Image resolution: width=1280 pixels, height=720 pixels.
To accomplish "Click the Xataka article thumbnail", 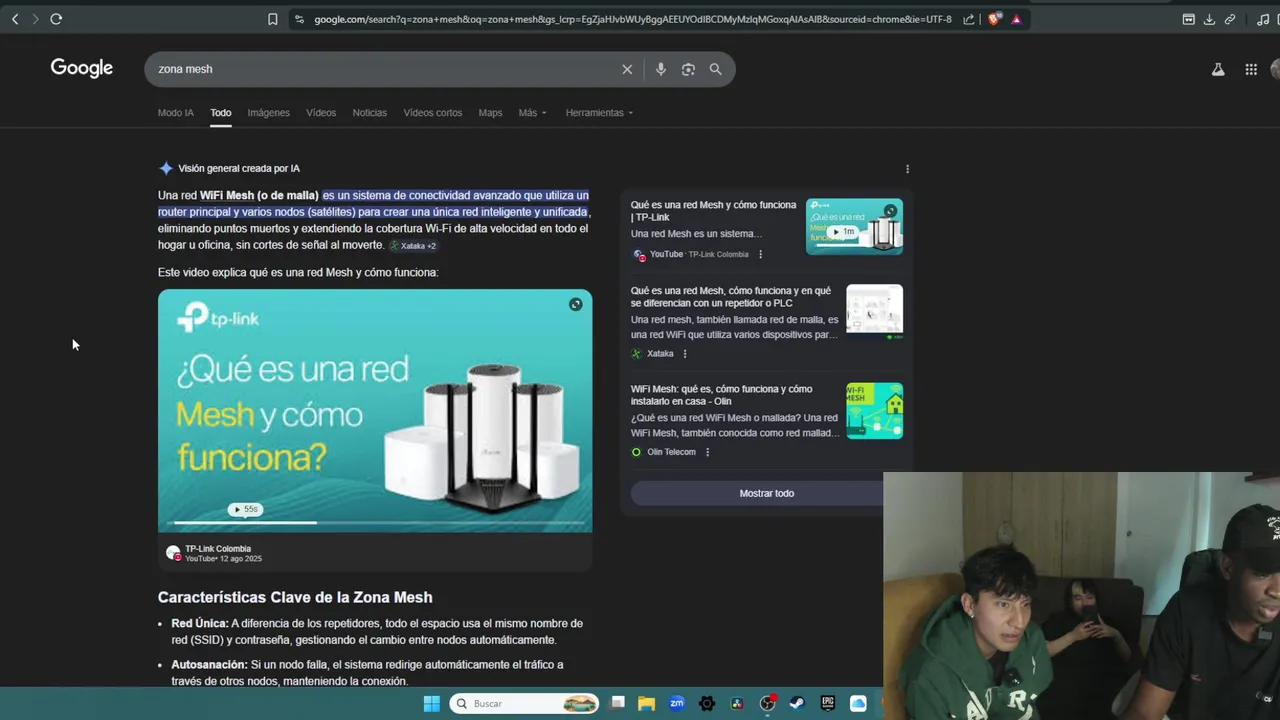I will pyautogui.click(x=875, y=311).
